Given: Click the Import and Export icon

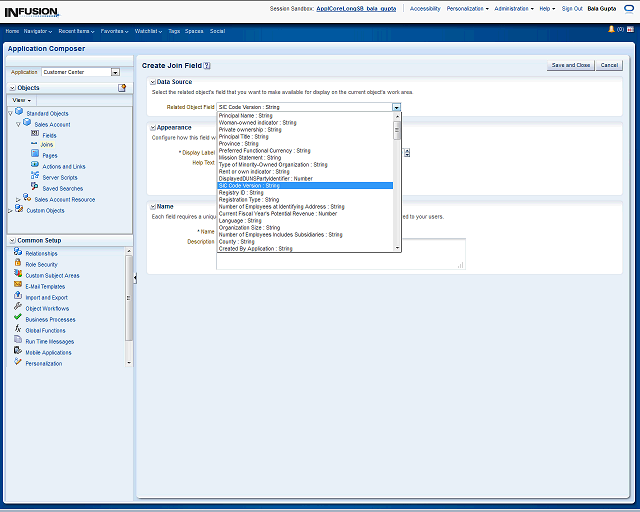Looking at the screenshot, I should click(x=18, y=297).
